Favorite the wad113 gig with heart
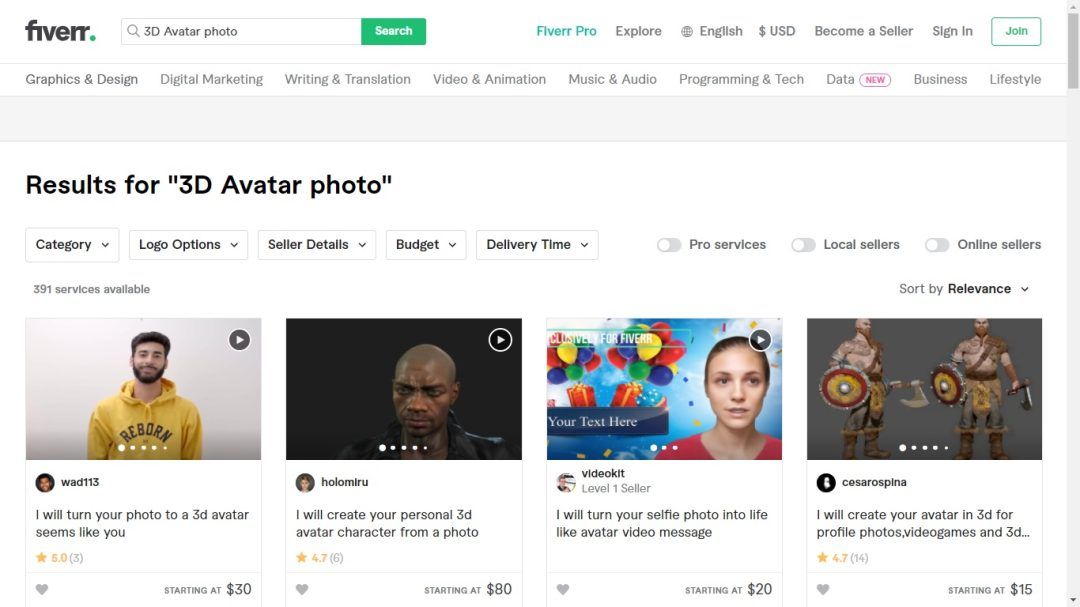 coord(42,590)
